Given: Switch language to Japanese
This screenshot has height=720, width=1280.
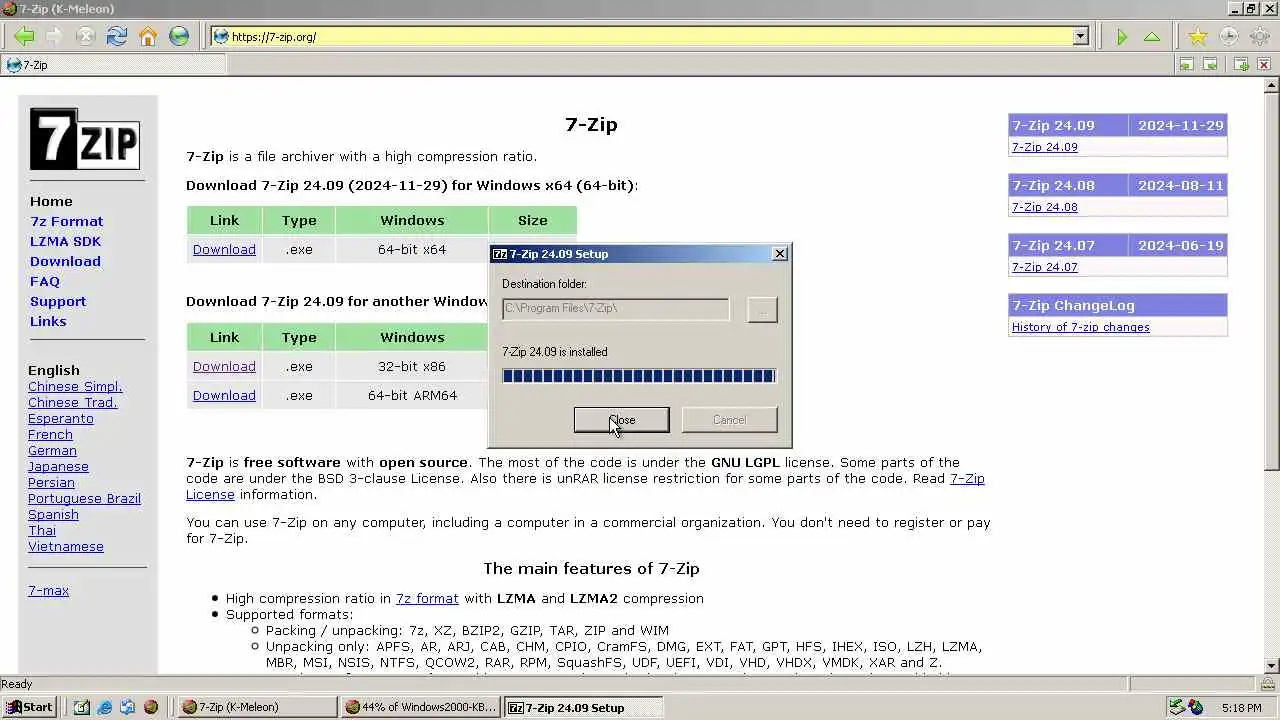Looking at the screenshot, I should point(58,466).
